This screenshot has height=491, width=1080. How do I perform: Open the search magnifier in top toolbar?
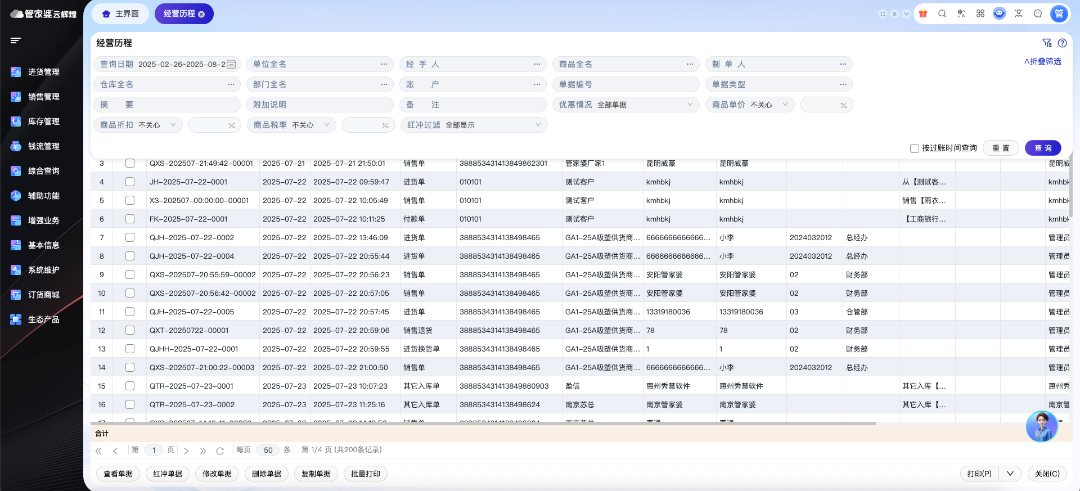942,14
